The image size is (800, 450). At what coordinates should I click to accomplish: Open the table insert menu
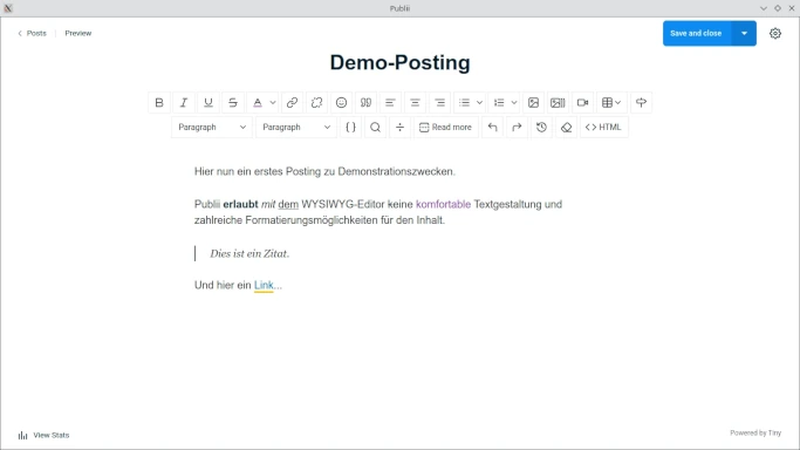click(x=611, y=103)
